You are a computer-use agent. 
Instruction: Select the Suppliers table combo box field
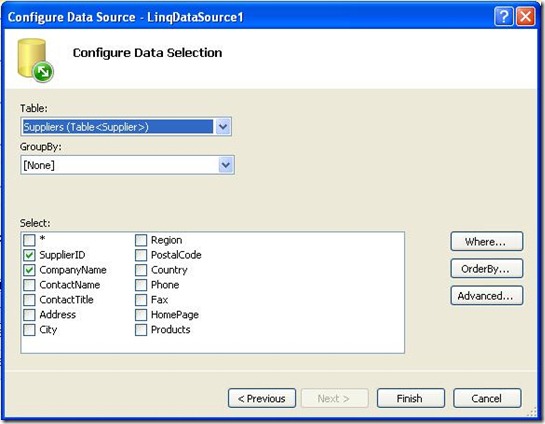coord(126,127)
